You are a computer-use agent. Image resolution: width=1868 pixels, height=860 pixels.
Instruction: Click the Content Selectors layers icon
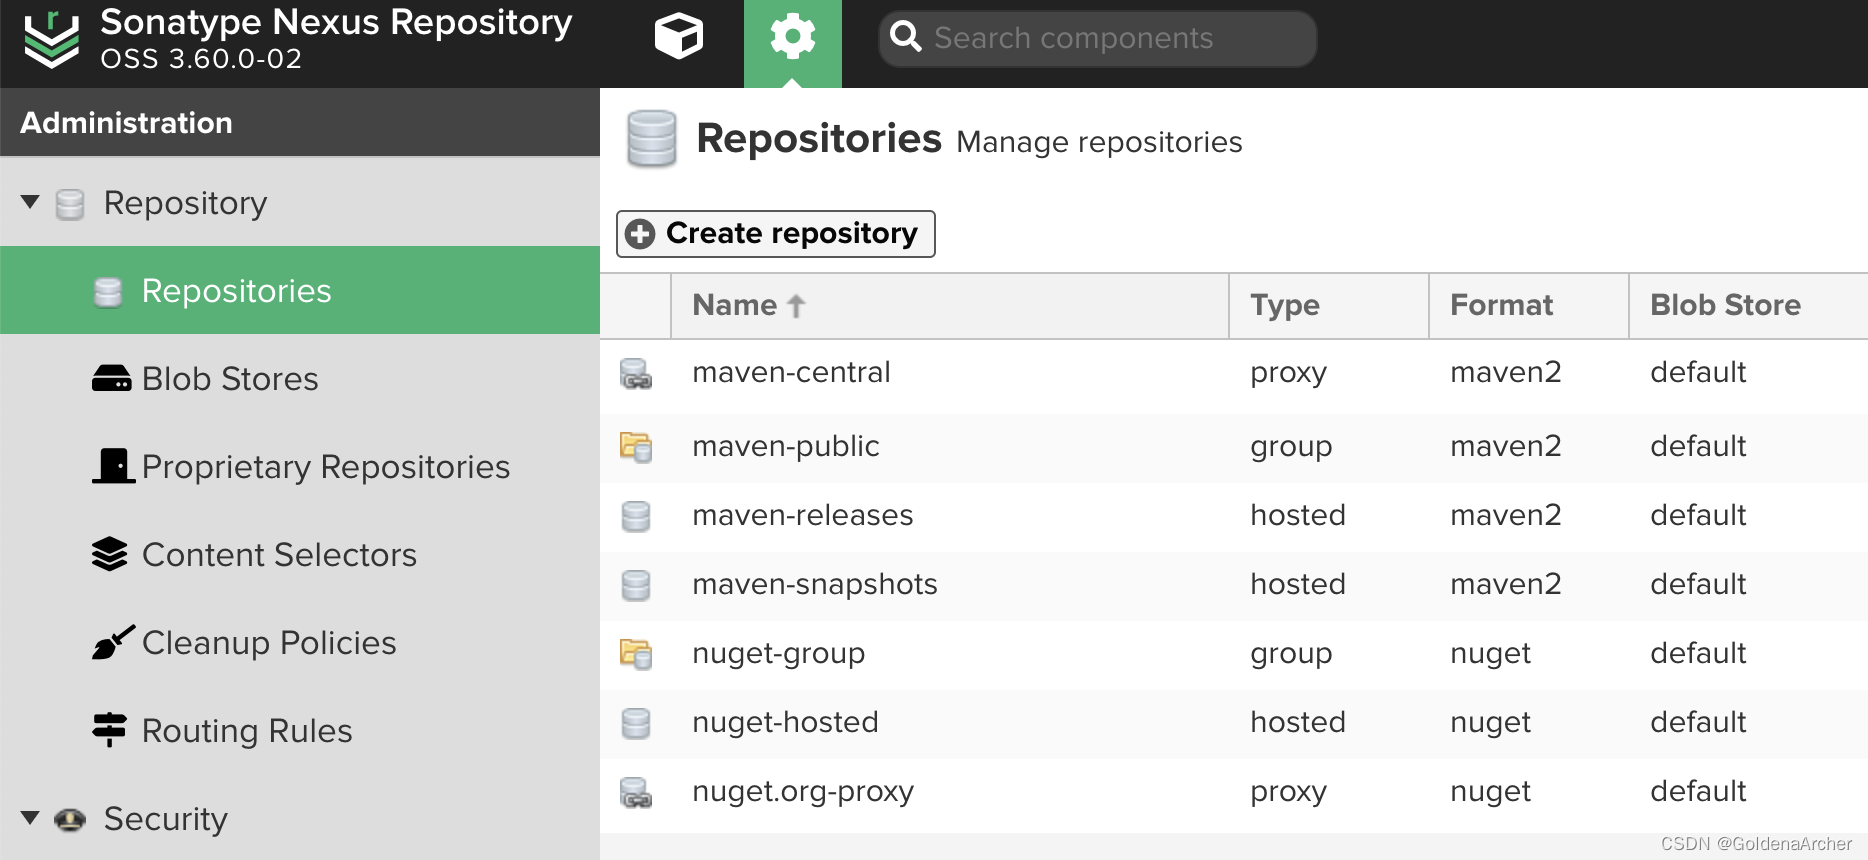pos(110,554)
